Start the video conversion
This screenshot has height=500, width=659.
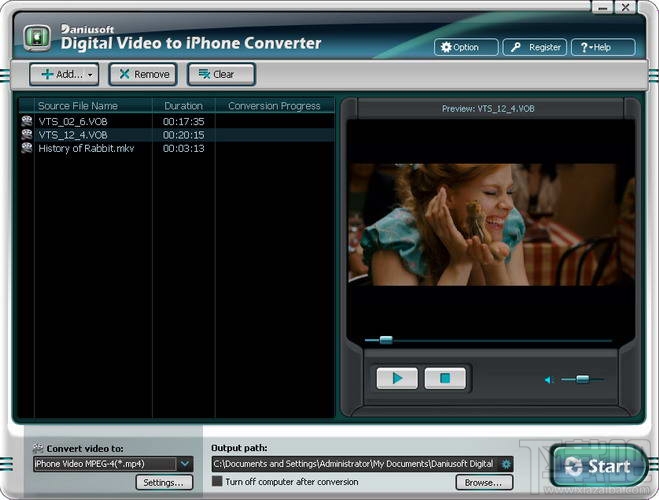(x=597, y=466)
